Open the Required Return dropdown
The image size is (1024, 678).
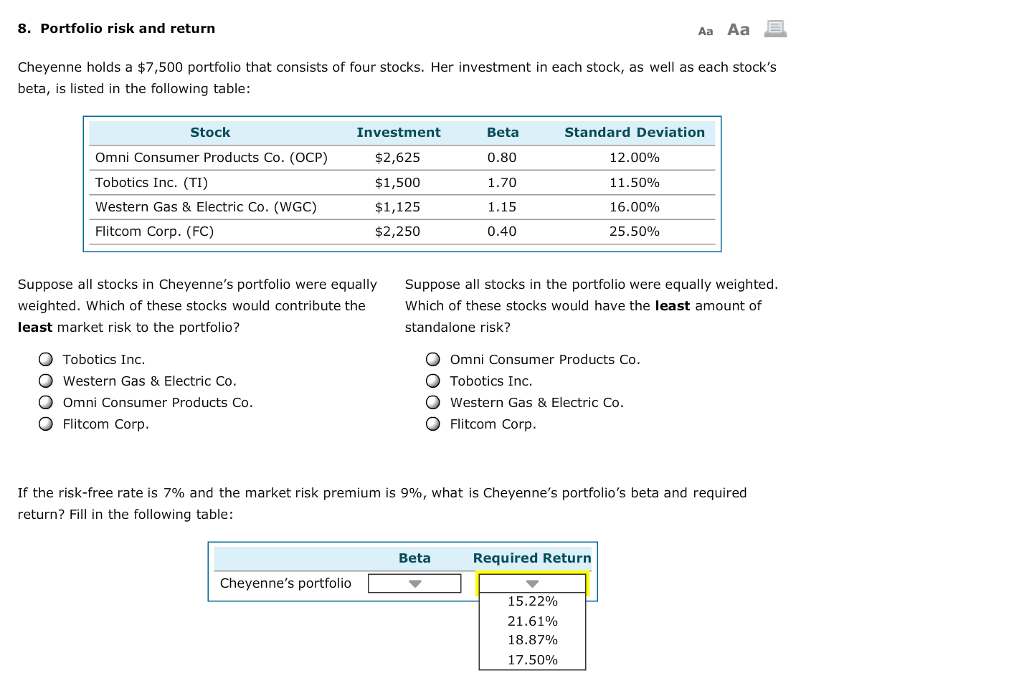click(532, 583)
